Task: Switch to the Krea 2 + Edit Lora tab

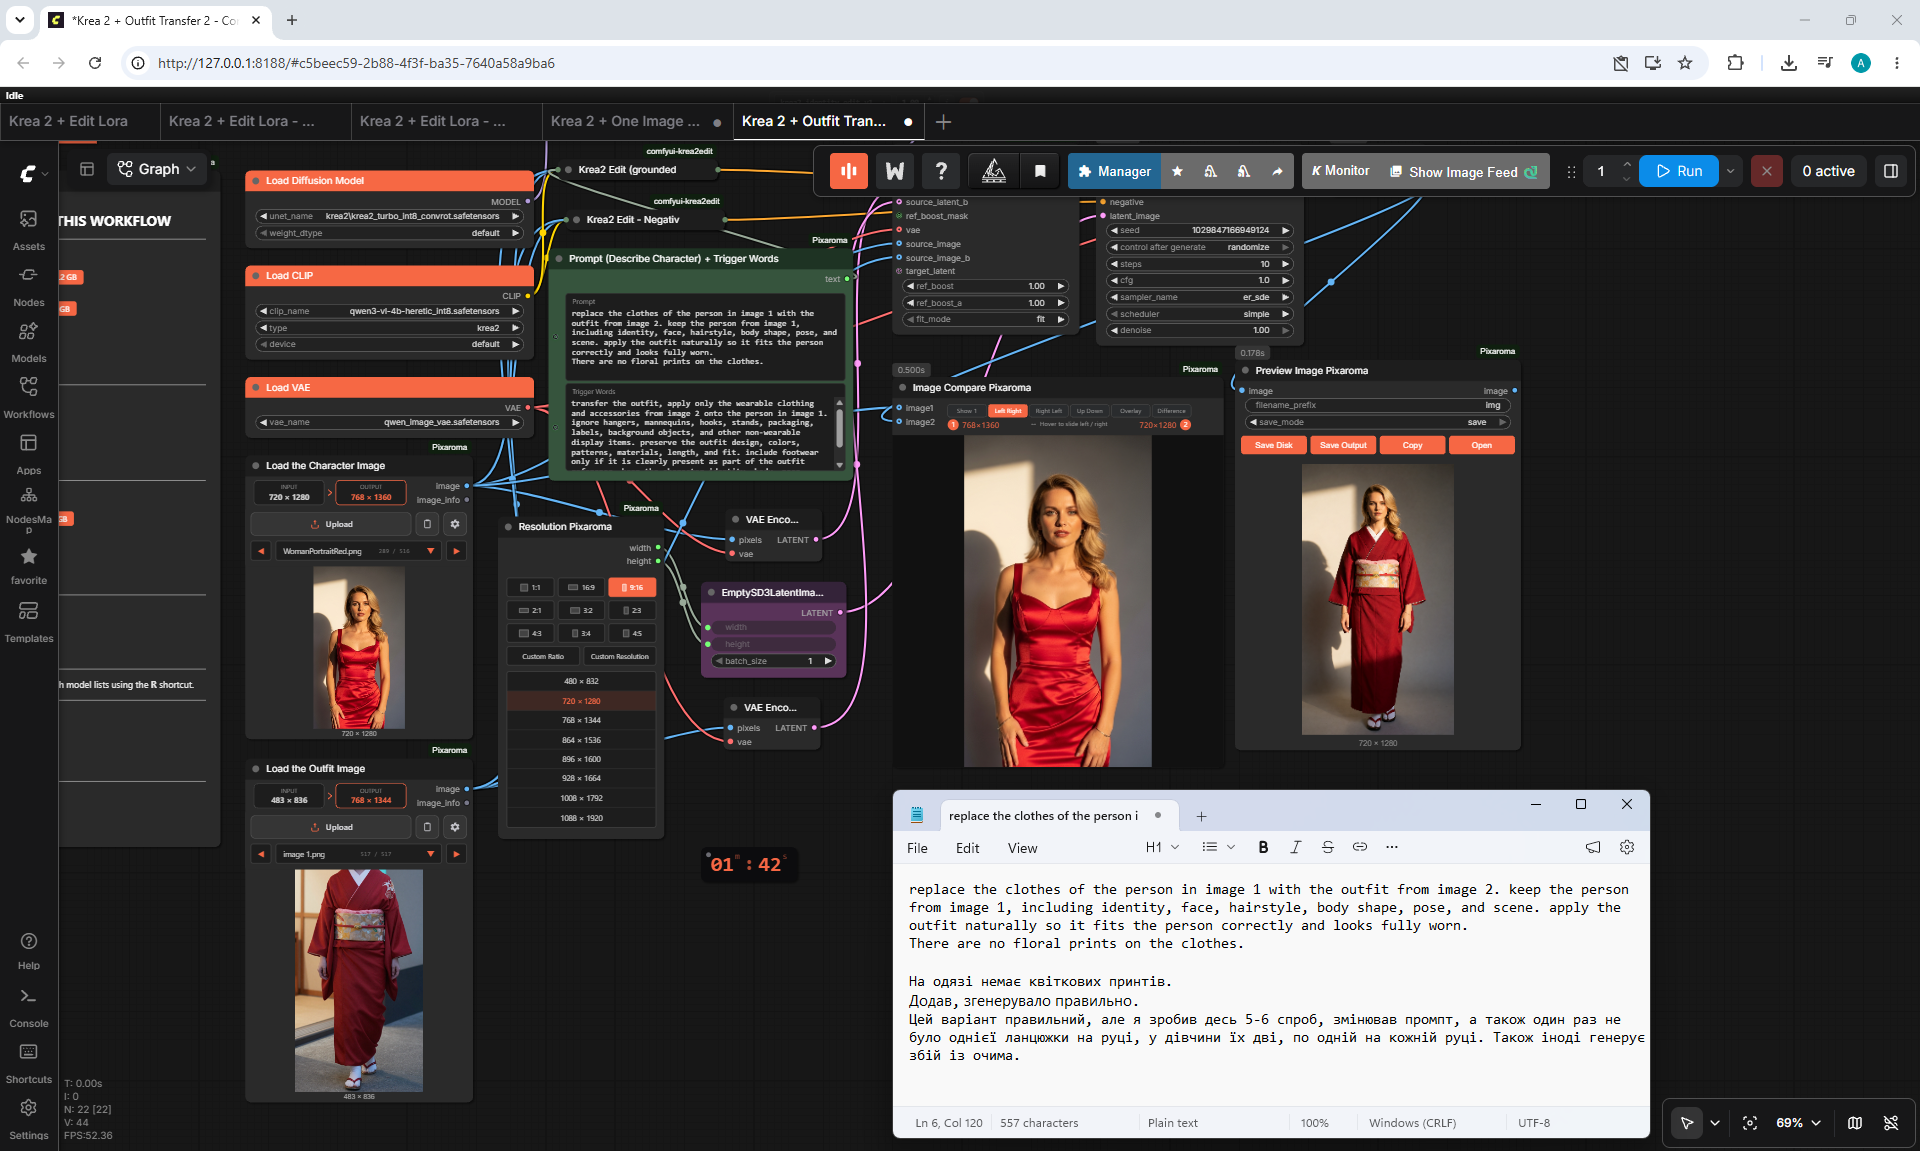Action: [69, 121]
